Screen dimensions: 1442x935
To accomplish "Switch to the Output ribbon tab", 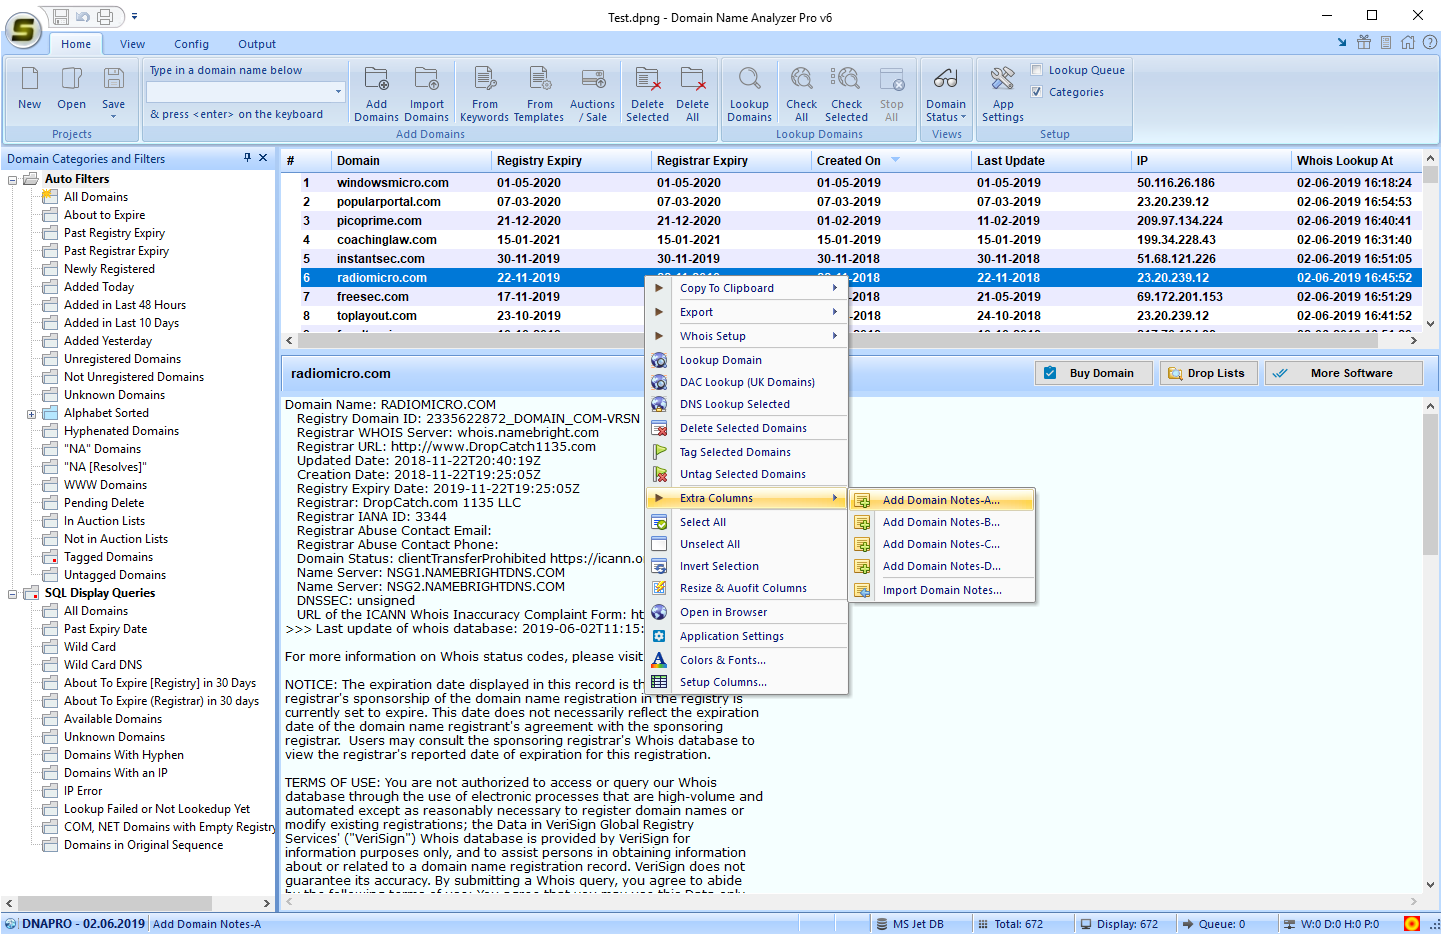I will 257,44.
